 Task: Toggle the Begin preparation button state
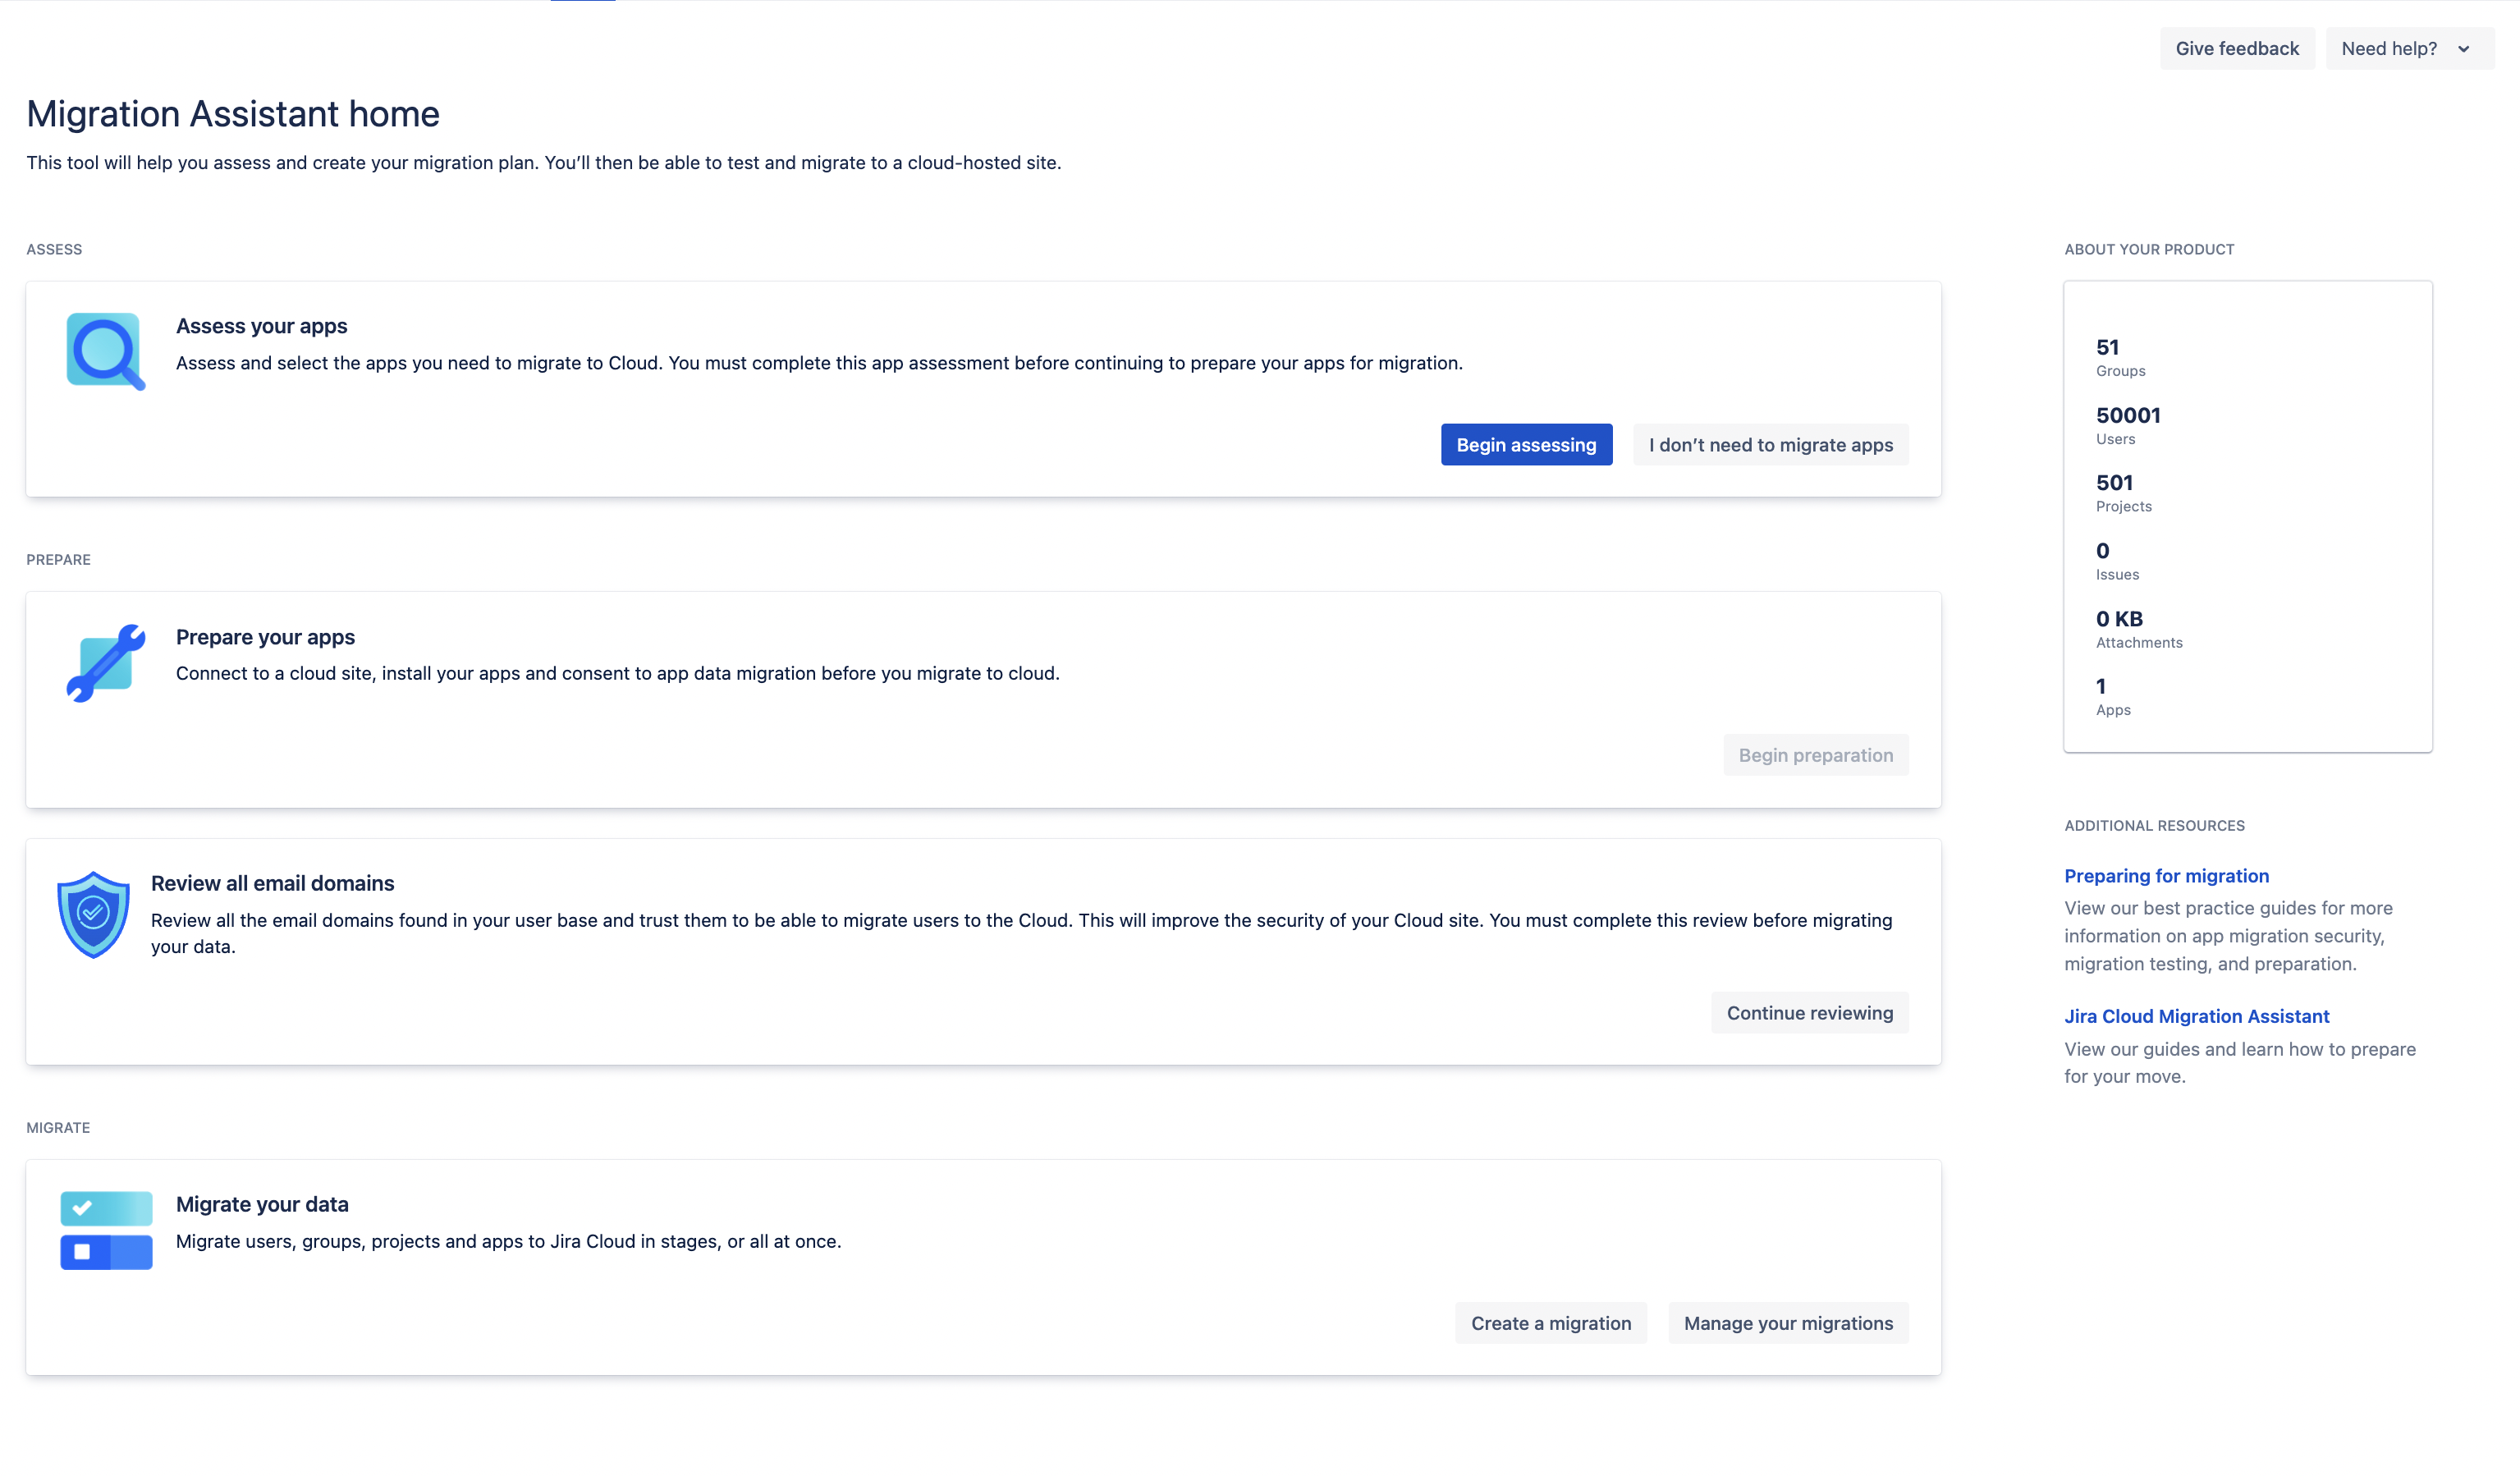[x=1816, y=754]
